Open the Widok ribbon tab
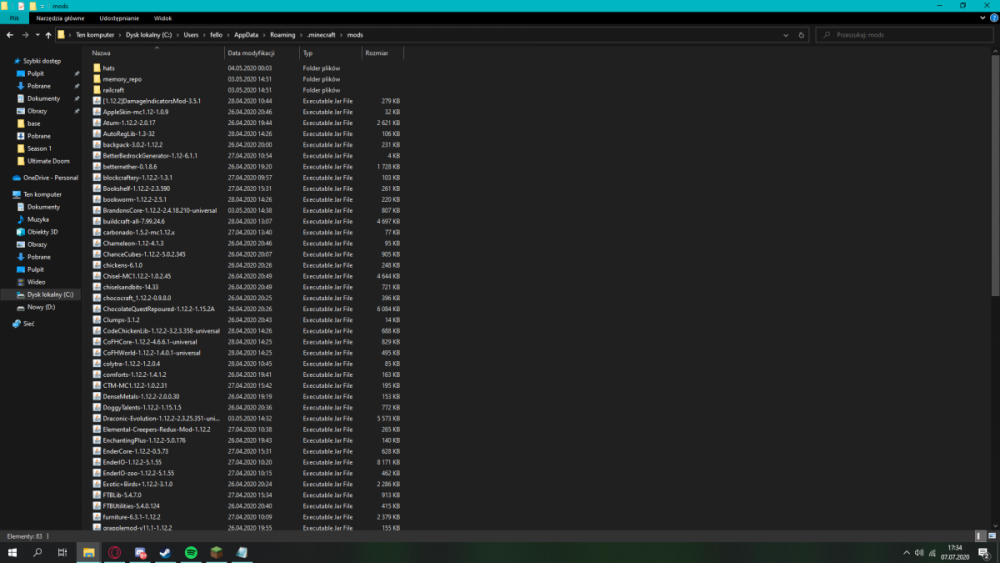This screenshot has height=563, width=1000. [162, 18]
